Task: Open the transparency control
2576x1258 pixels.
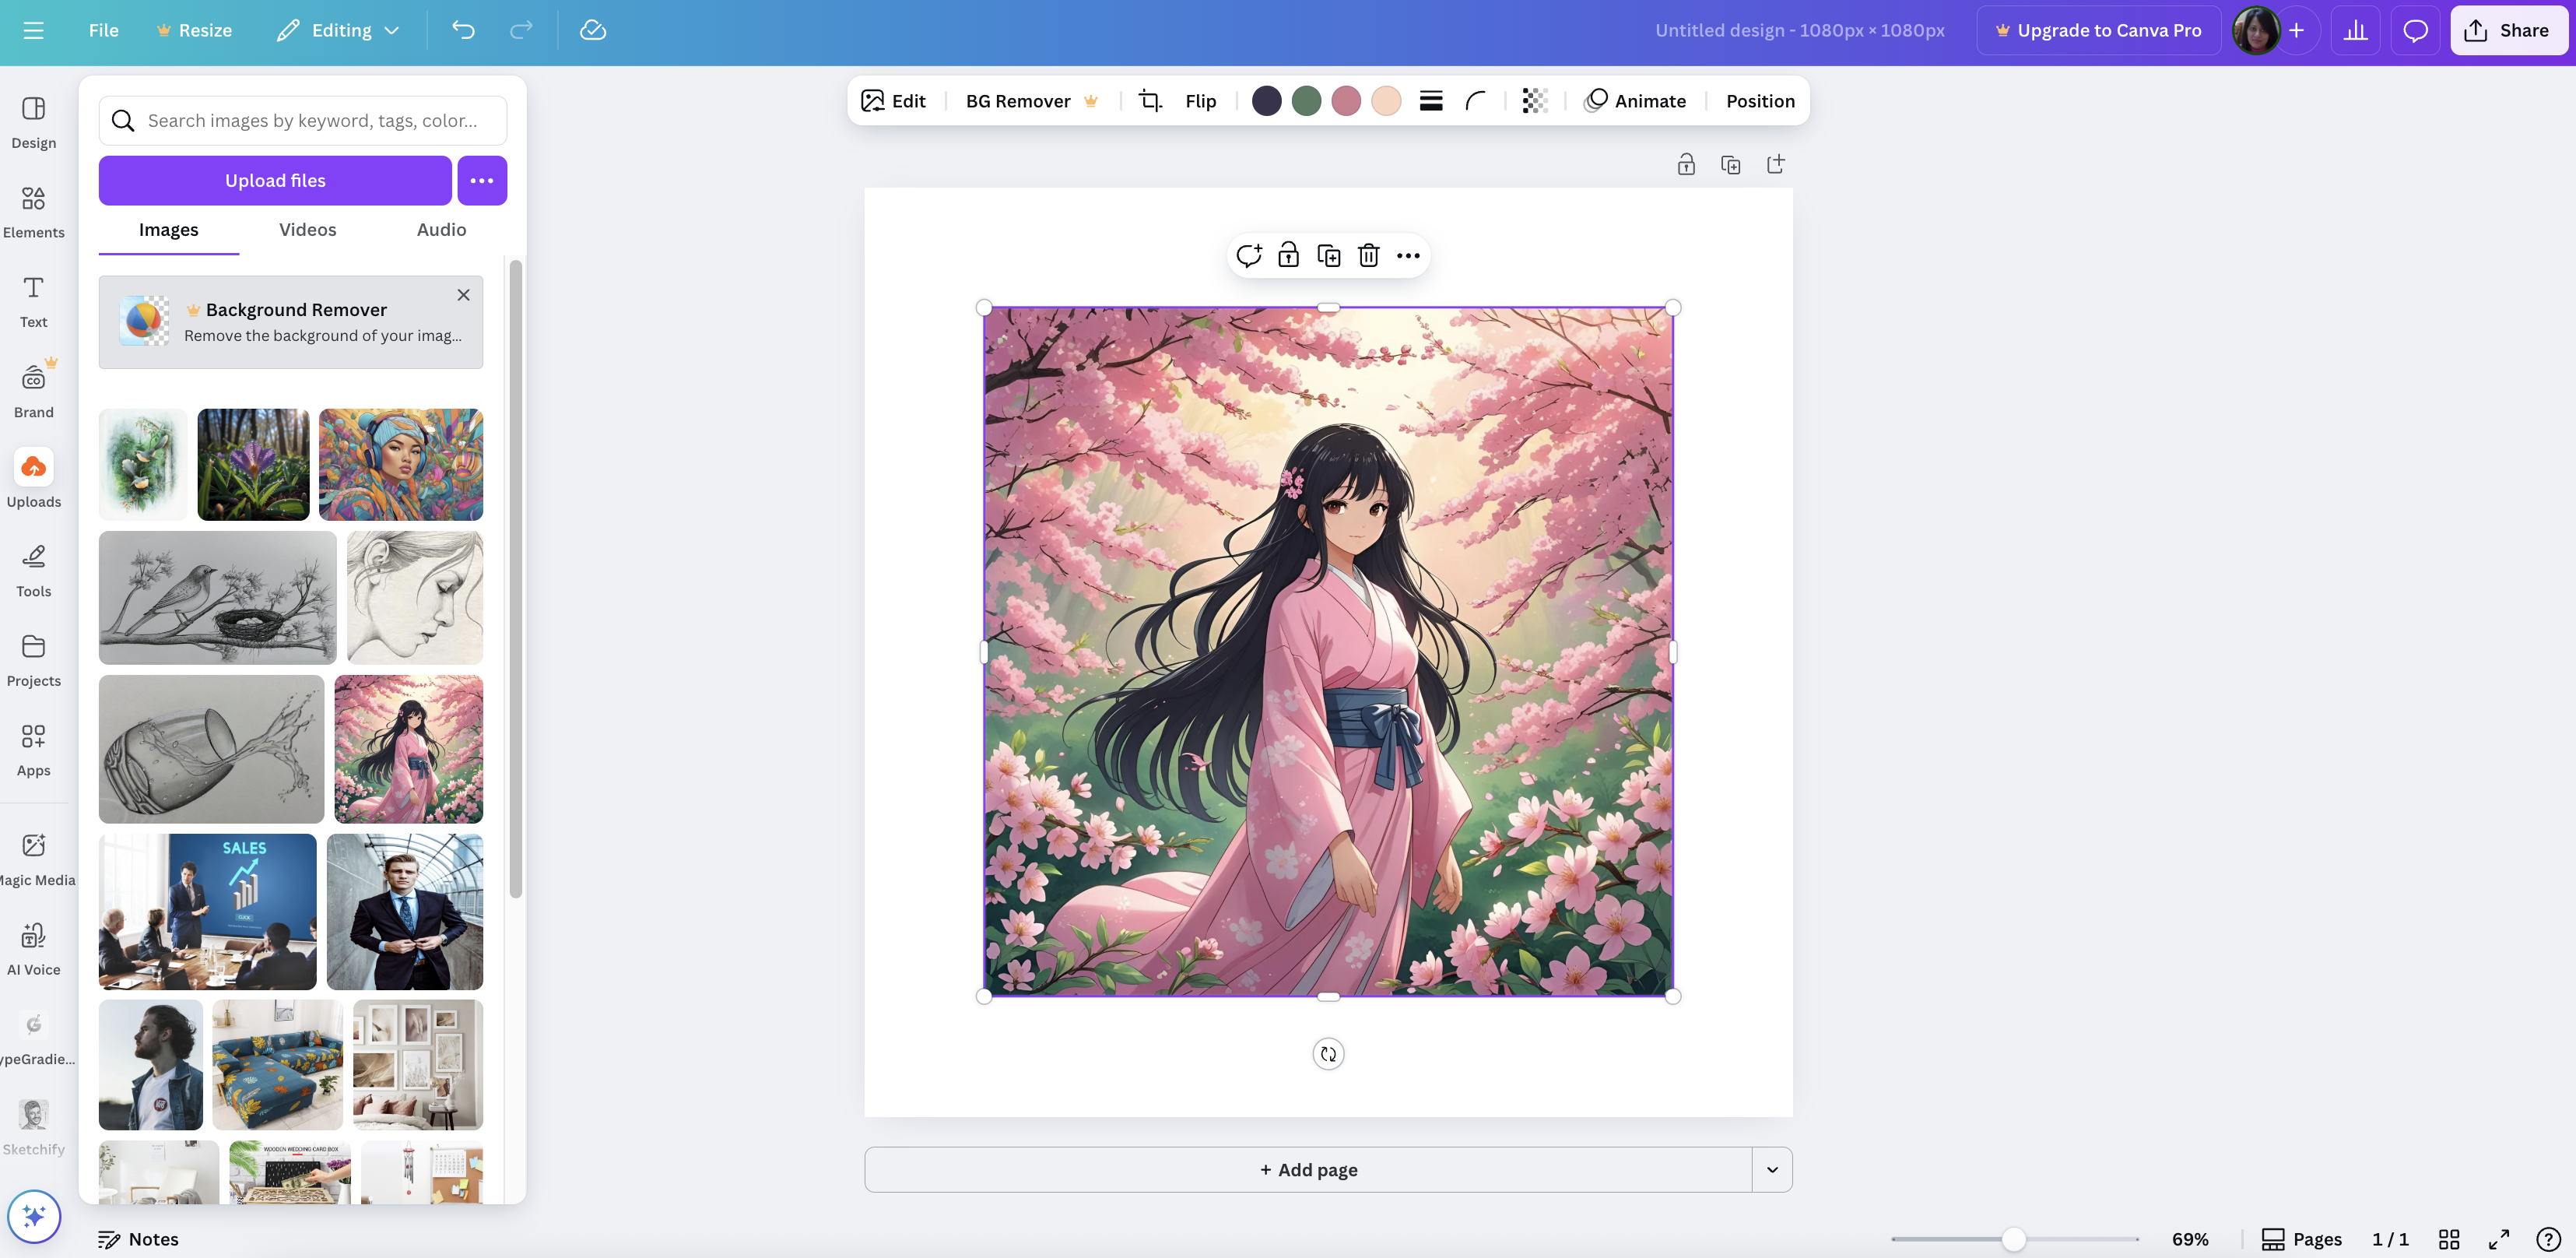Action: tap(1535, 100)
